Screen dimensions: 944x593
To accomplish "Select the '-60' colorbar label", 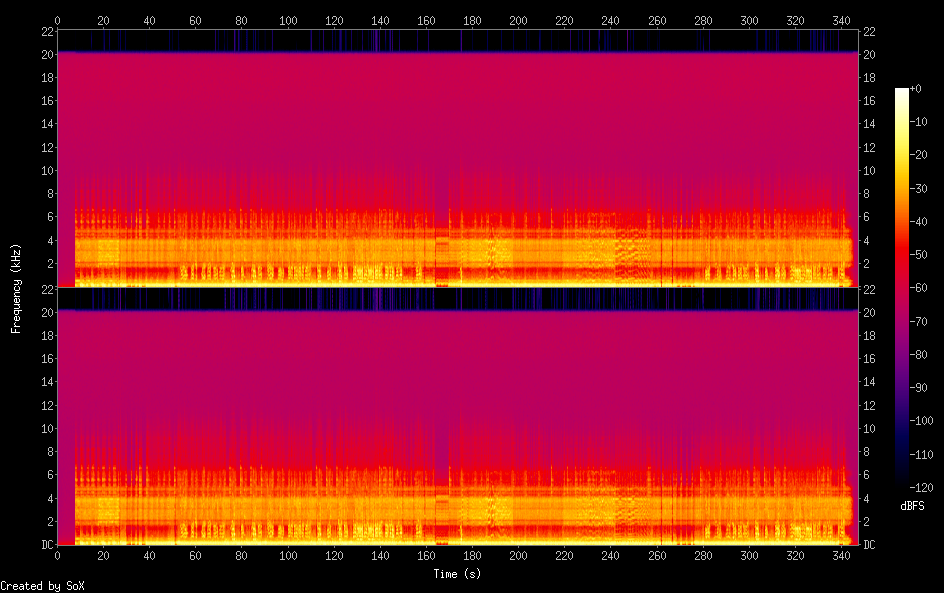I will click(x=918, y=288).
